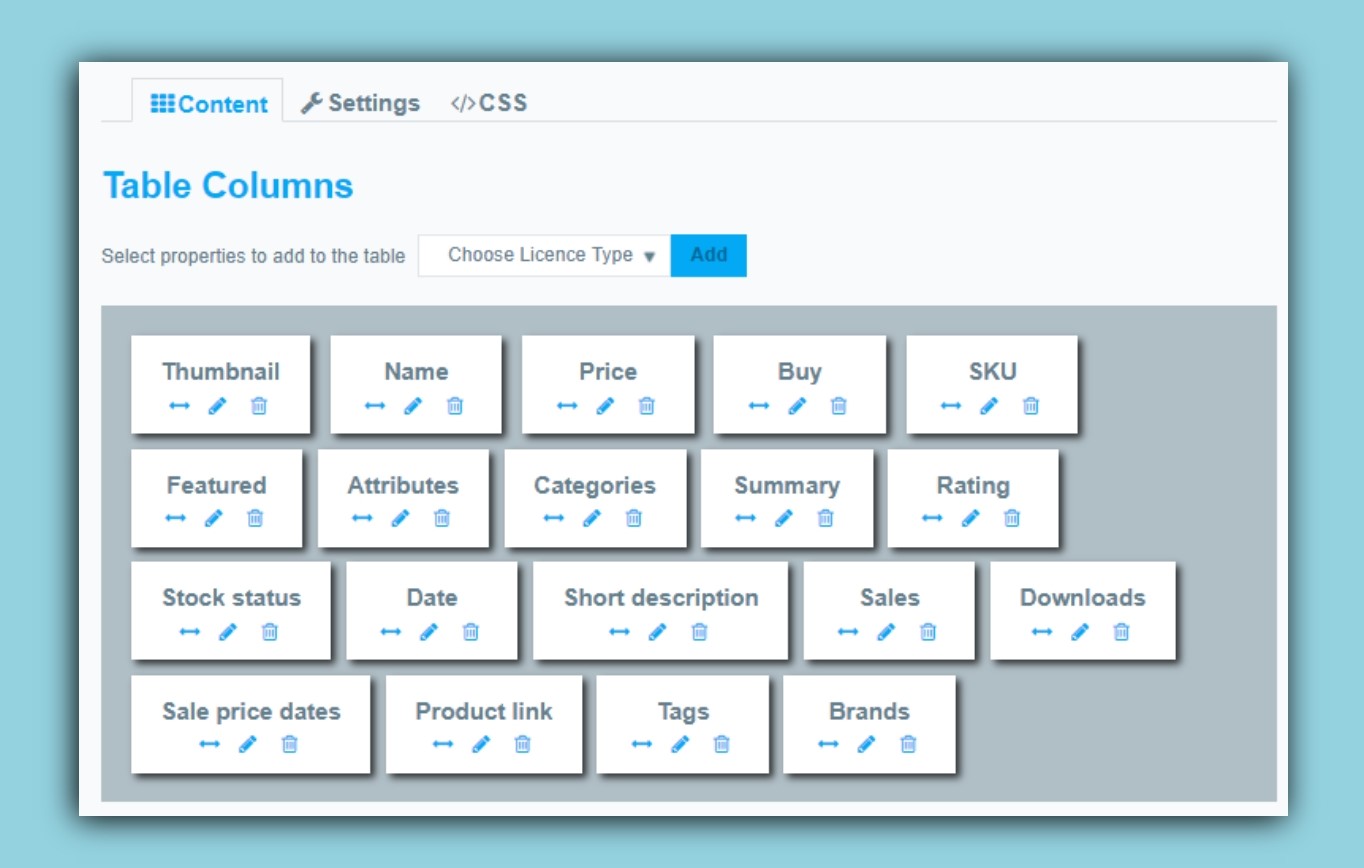Edit the Sales column with the pencil icon
Viewport: 1364px width, 868px height.
click(888, 632)
